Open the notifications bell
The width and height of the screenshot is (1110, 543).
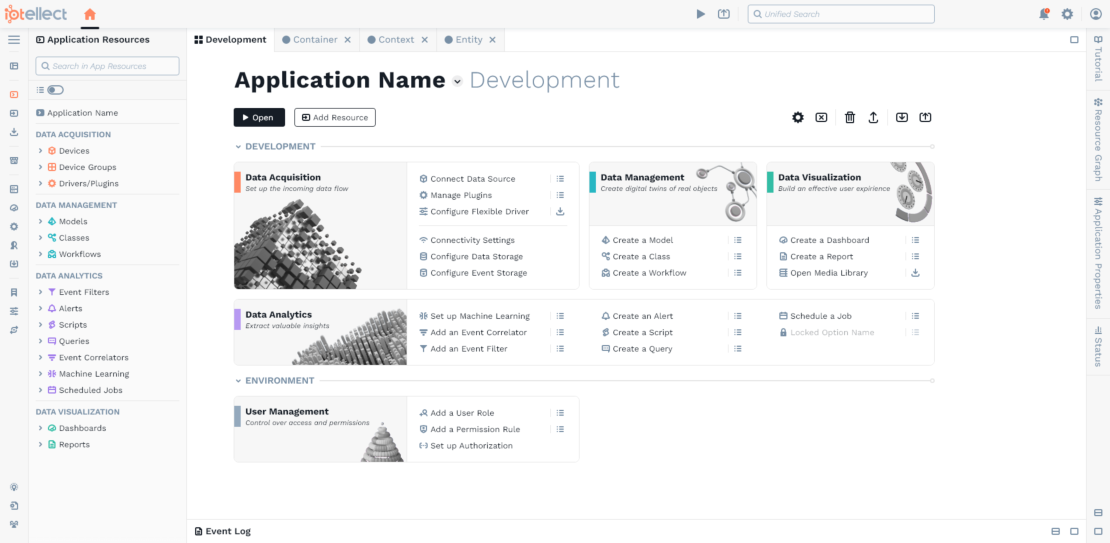coord(1044,14)
